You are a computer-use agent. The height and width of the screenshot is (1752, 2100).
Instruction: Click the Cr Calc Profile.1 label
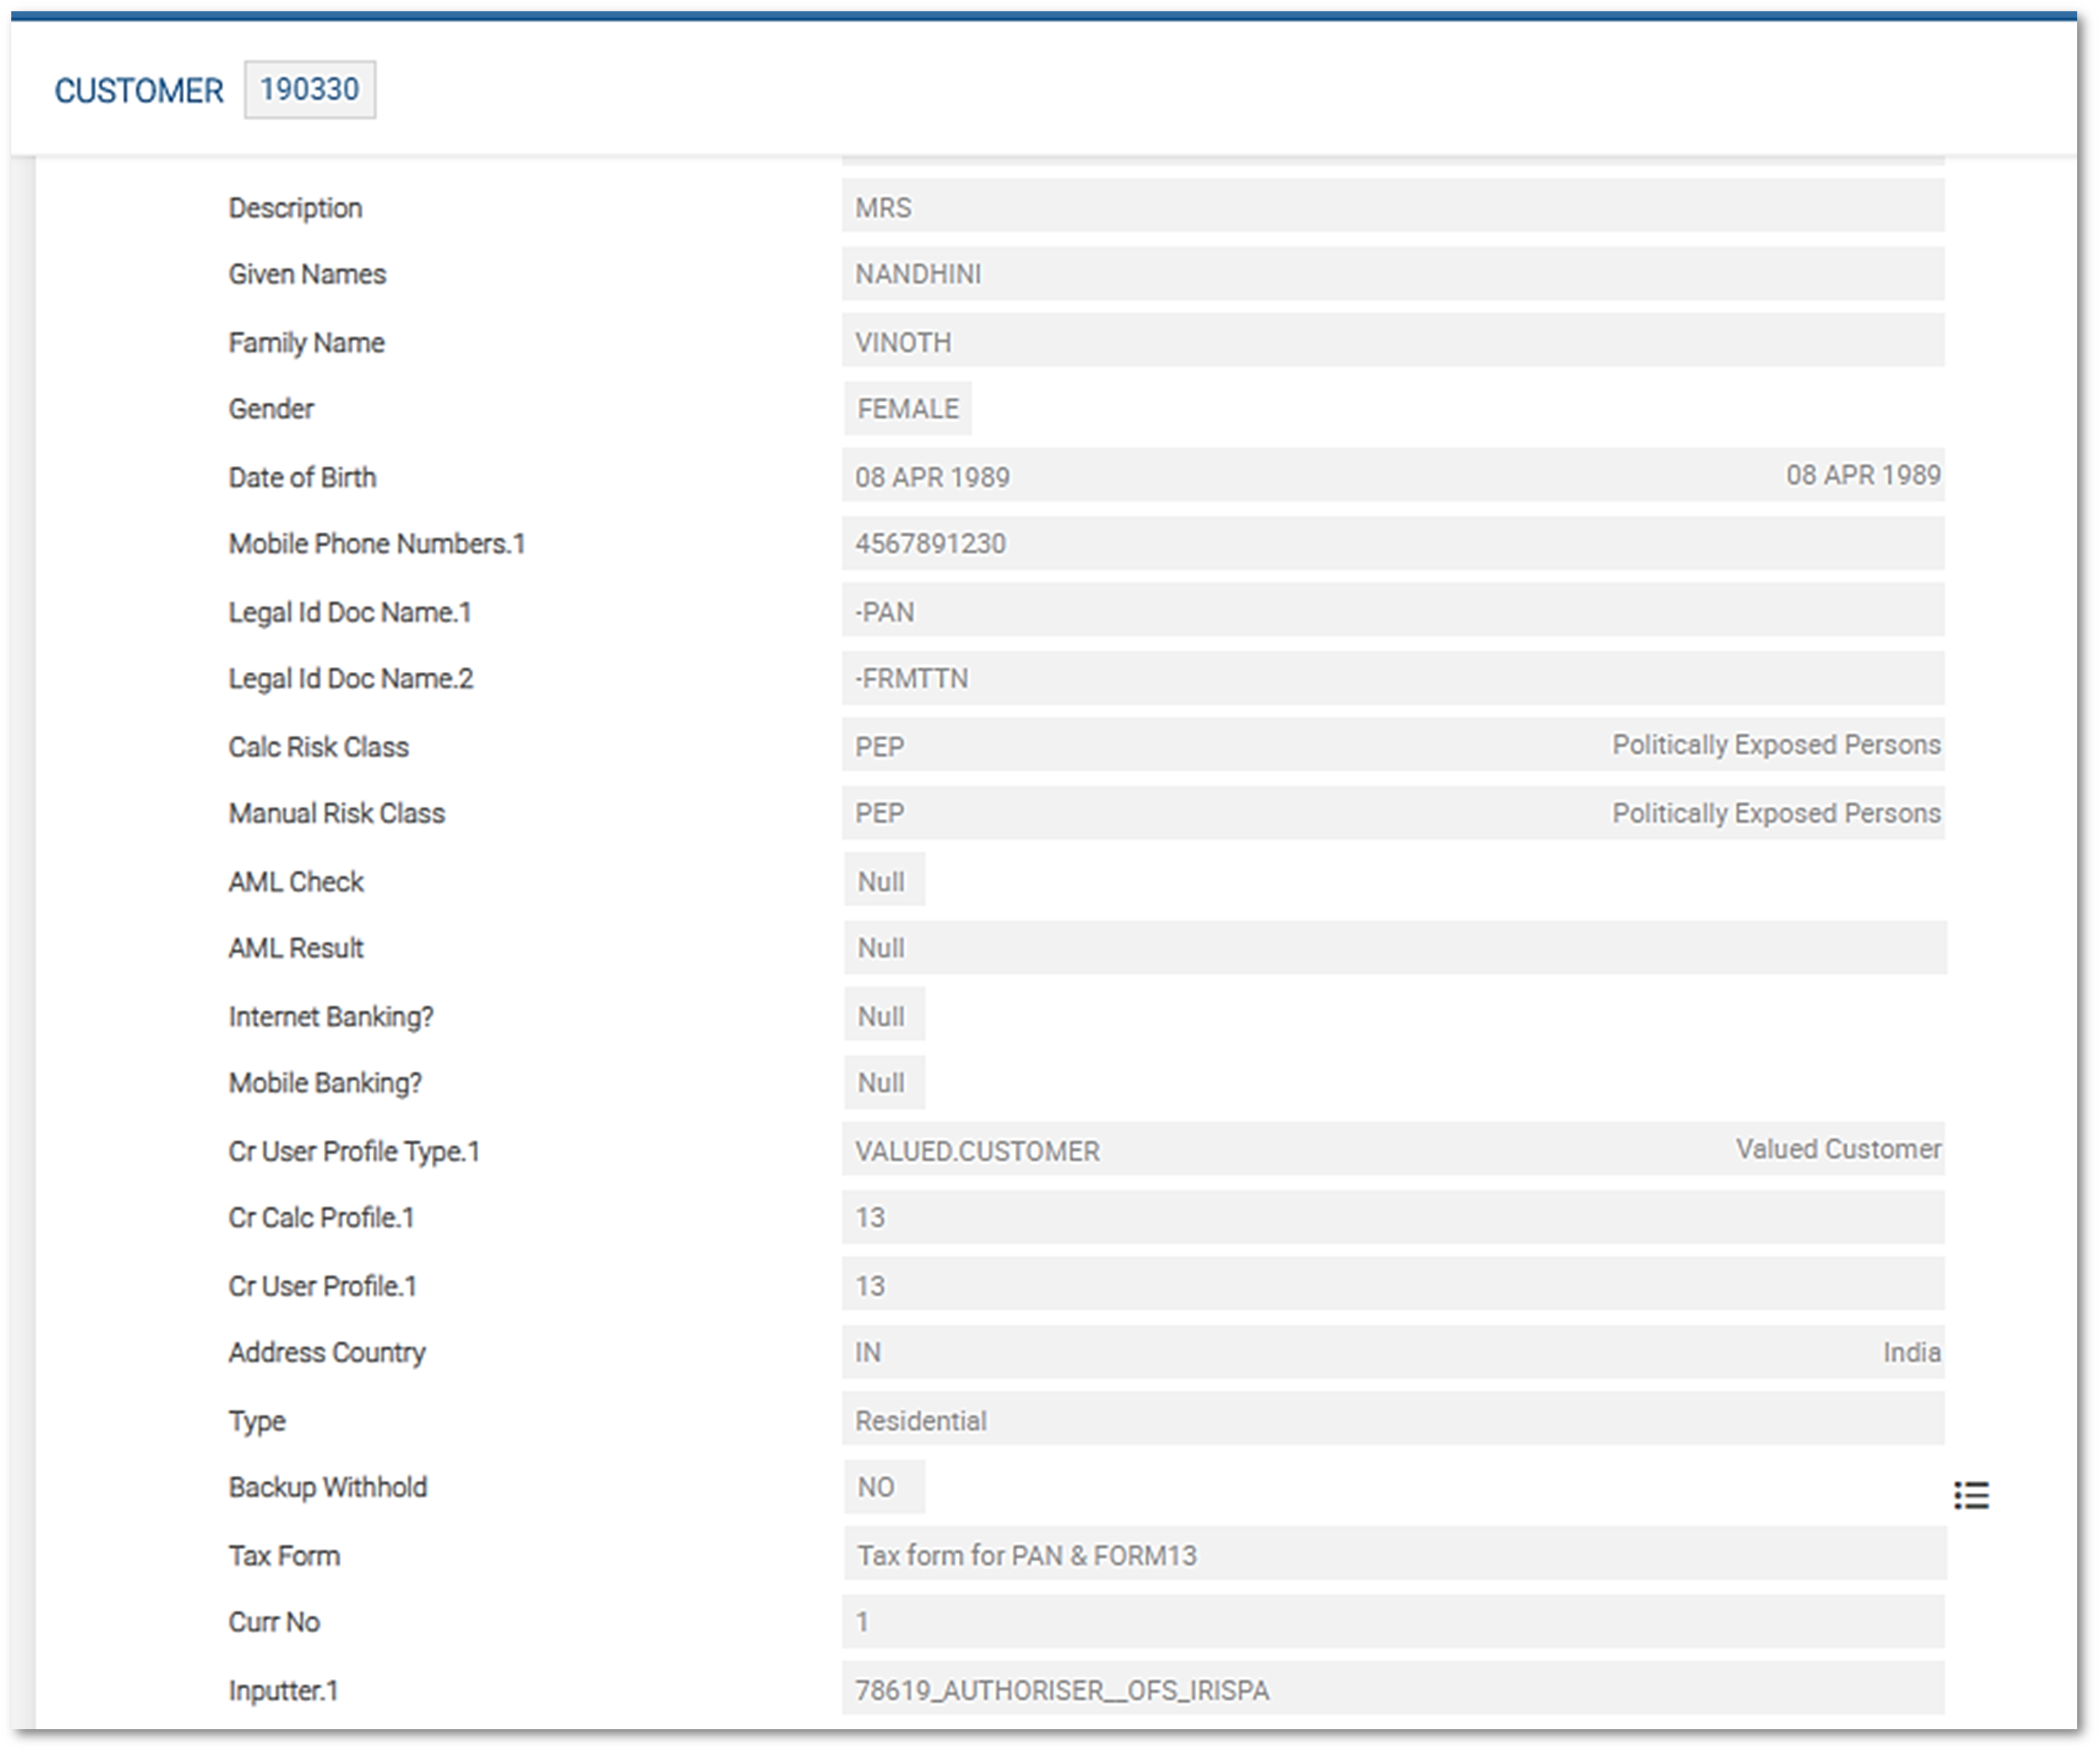click(321, 1218)
